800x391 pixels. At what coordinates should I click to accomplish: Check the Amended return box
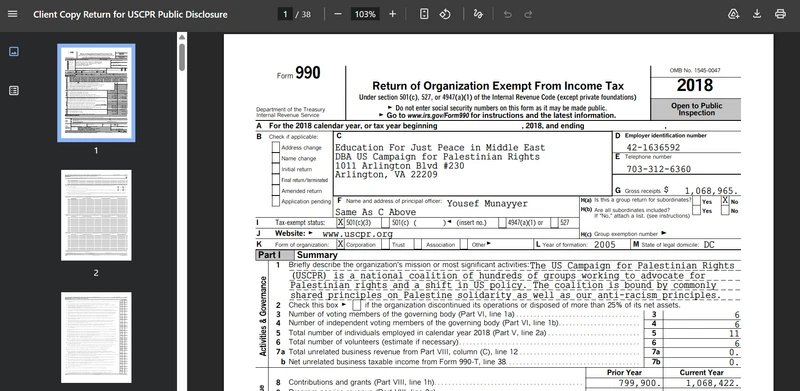[x=276, y=190]
